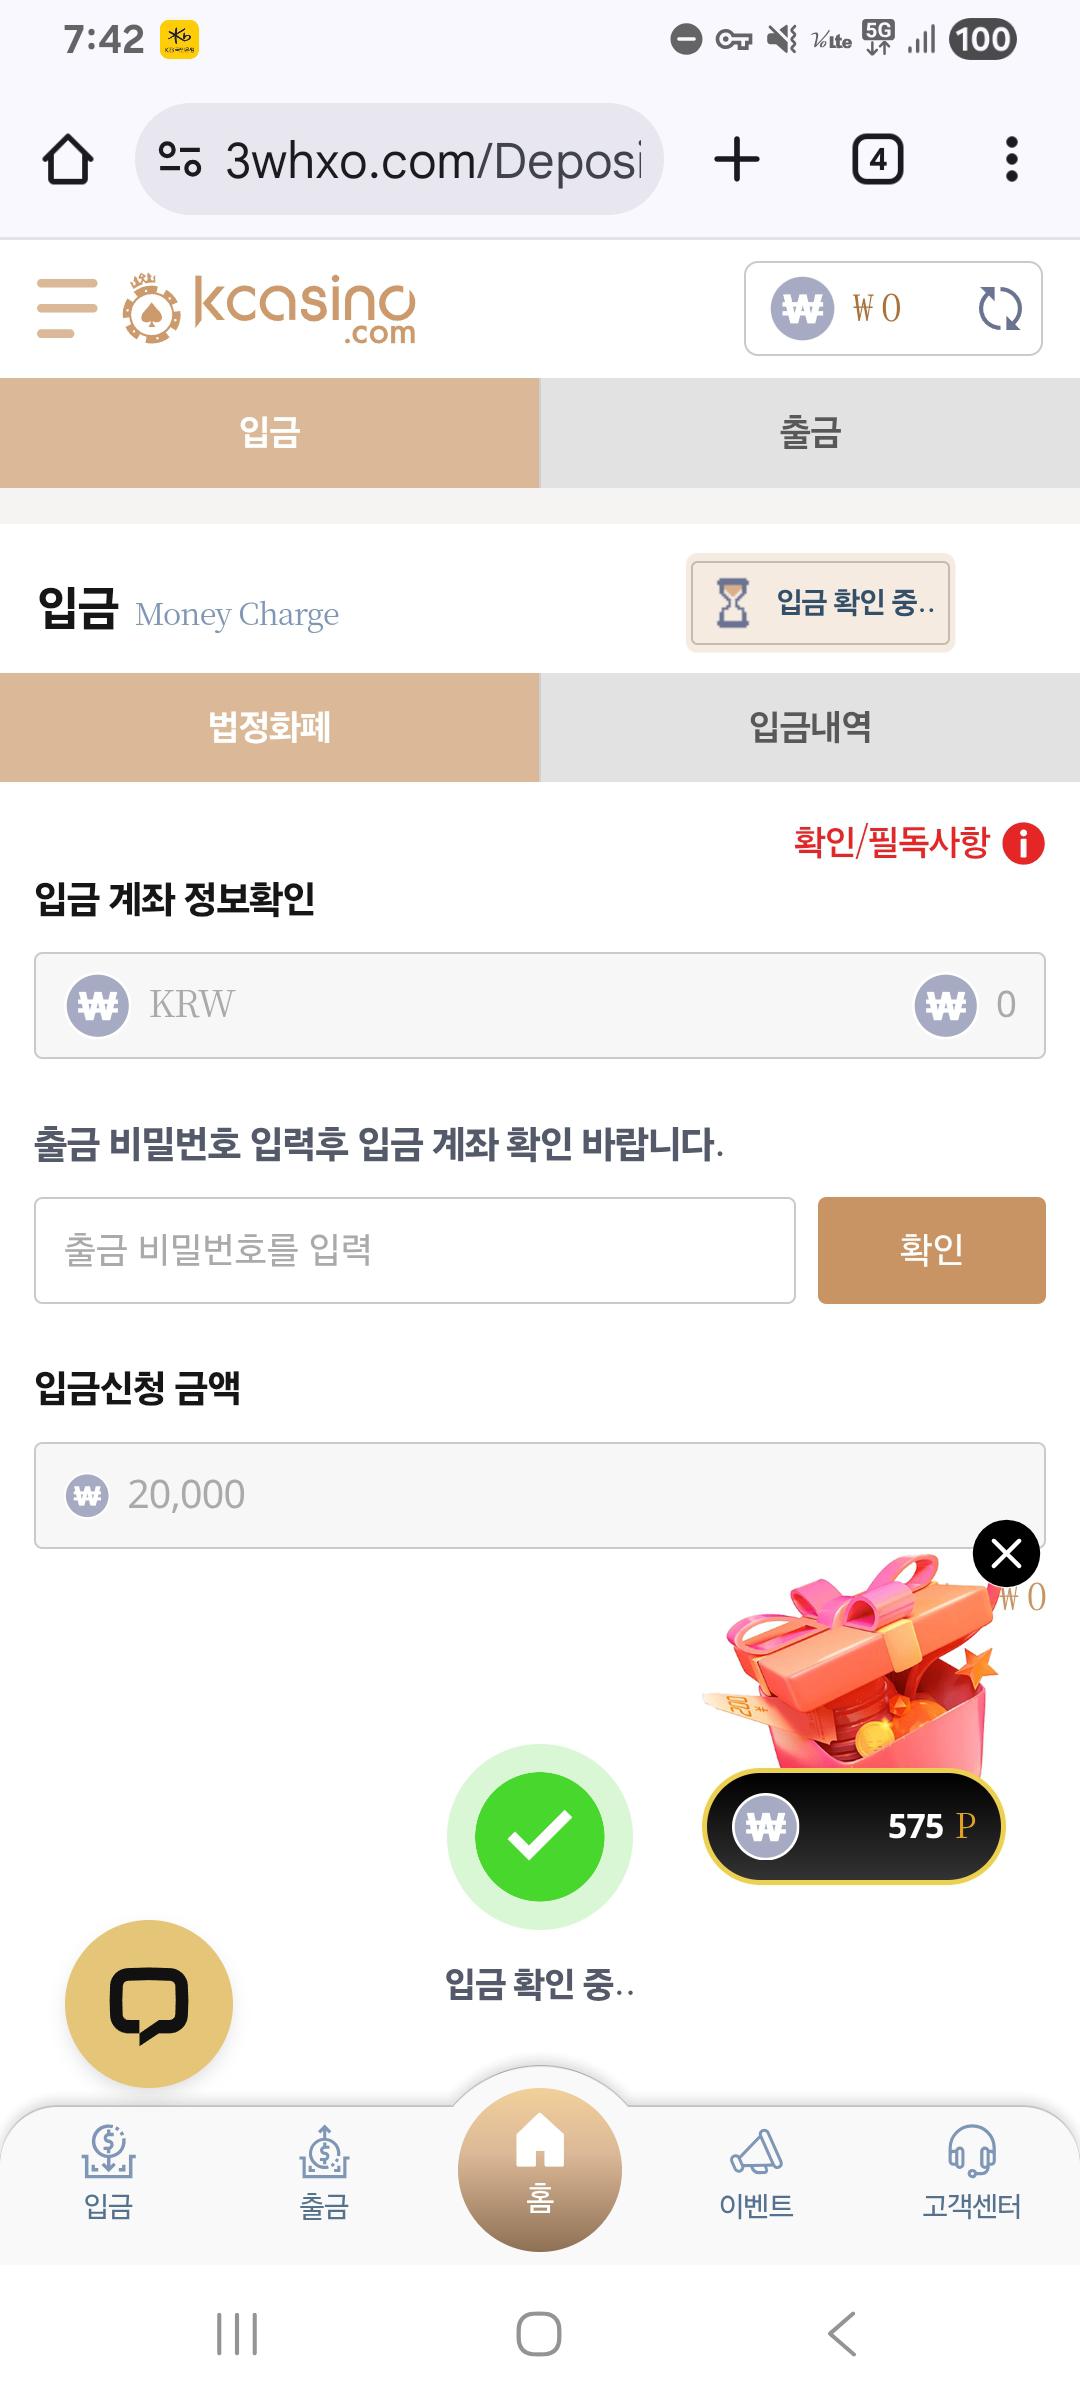This screenshot has width=1080, height=2400.
Task: Tap the red info notice icon
Action: [1023, 843]
